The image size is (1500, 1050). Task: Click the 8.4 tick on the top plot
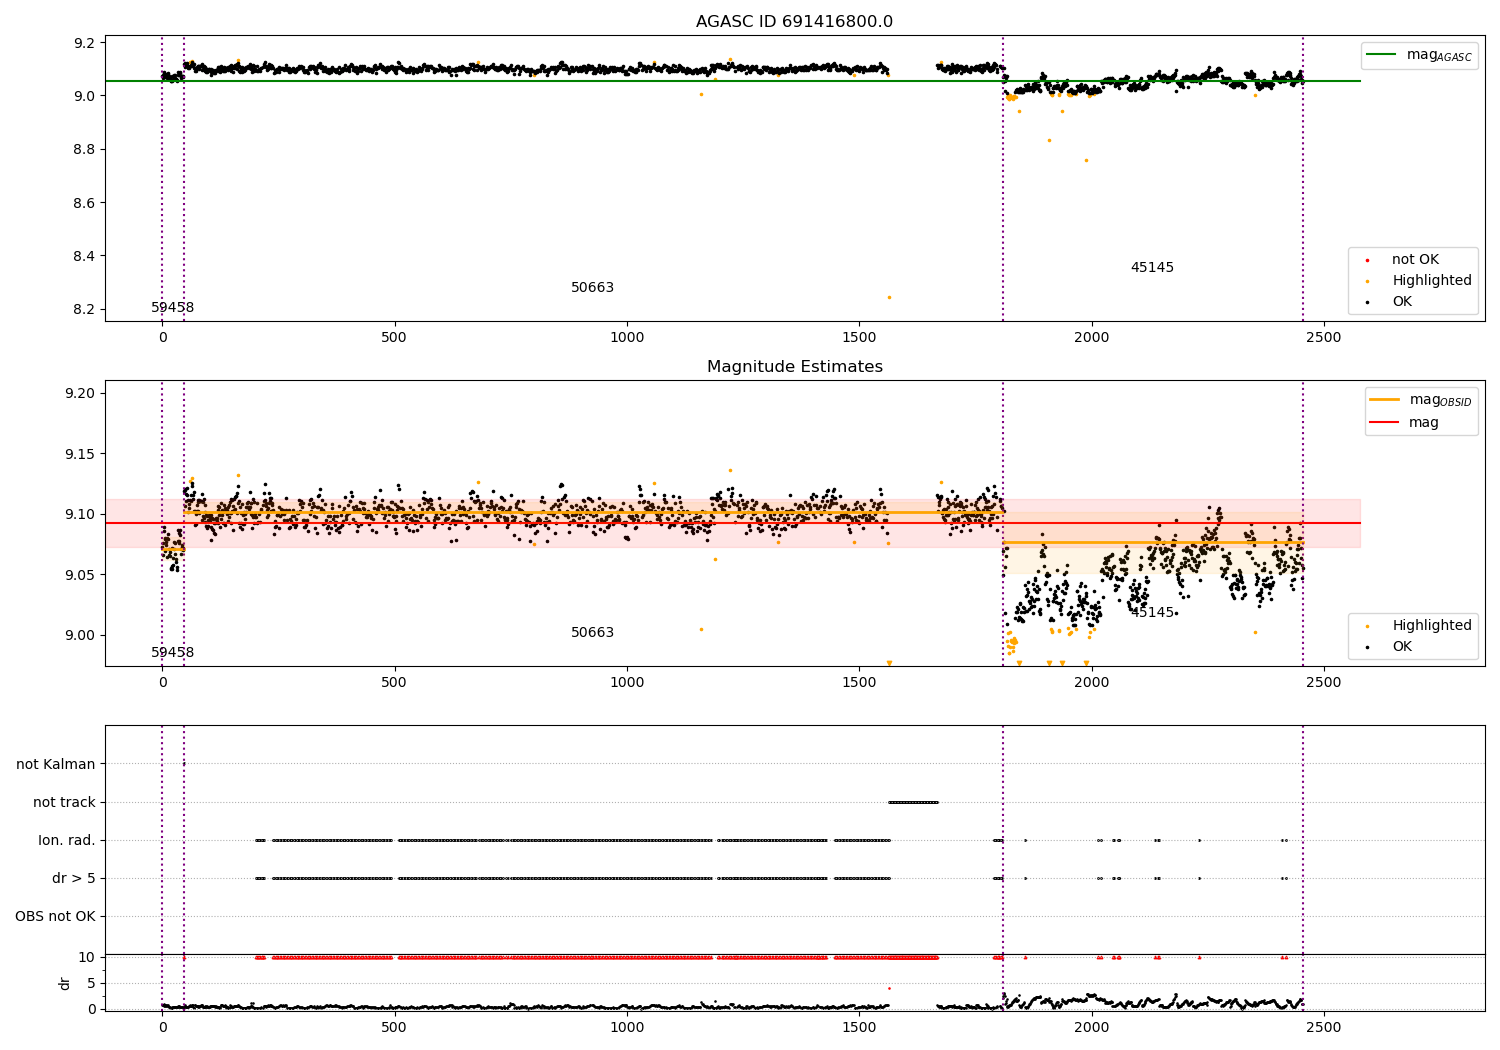click(x=84, y=257)
